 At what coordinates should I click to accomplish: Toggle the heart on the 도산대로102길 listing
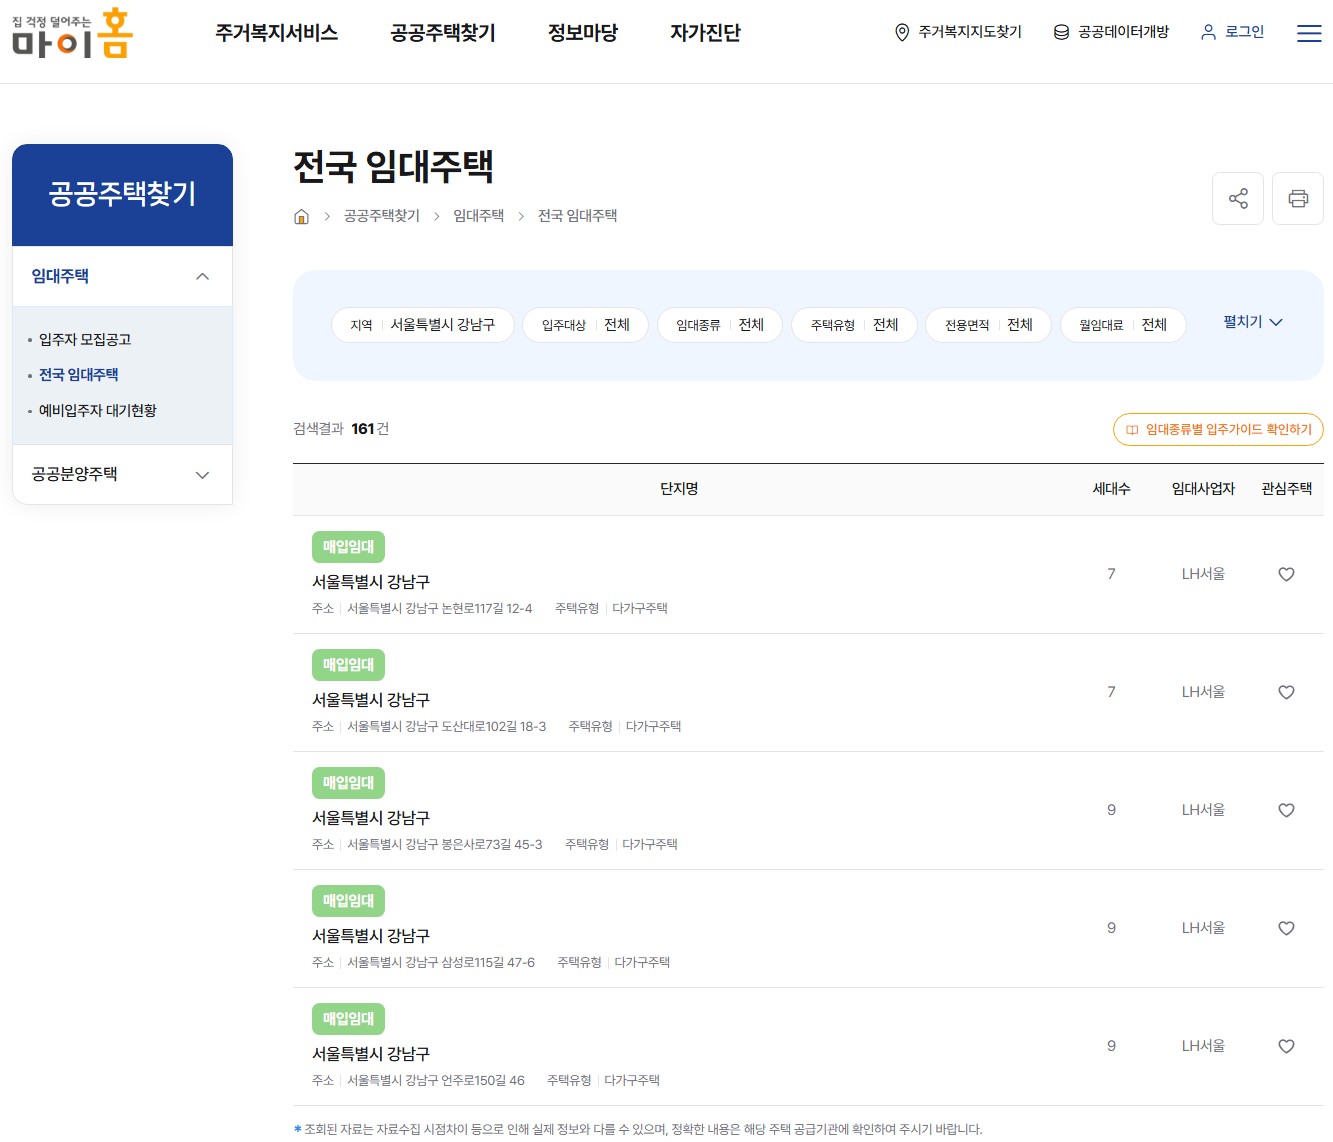pos(1286,692)
